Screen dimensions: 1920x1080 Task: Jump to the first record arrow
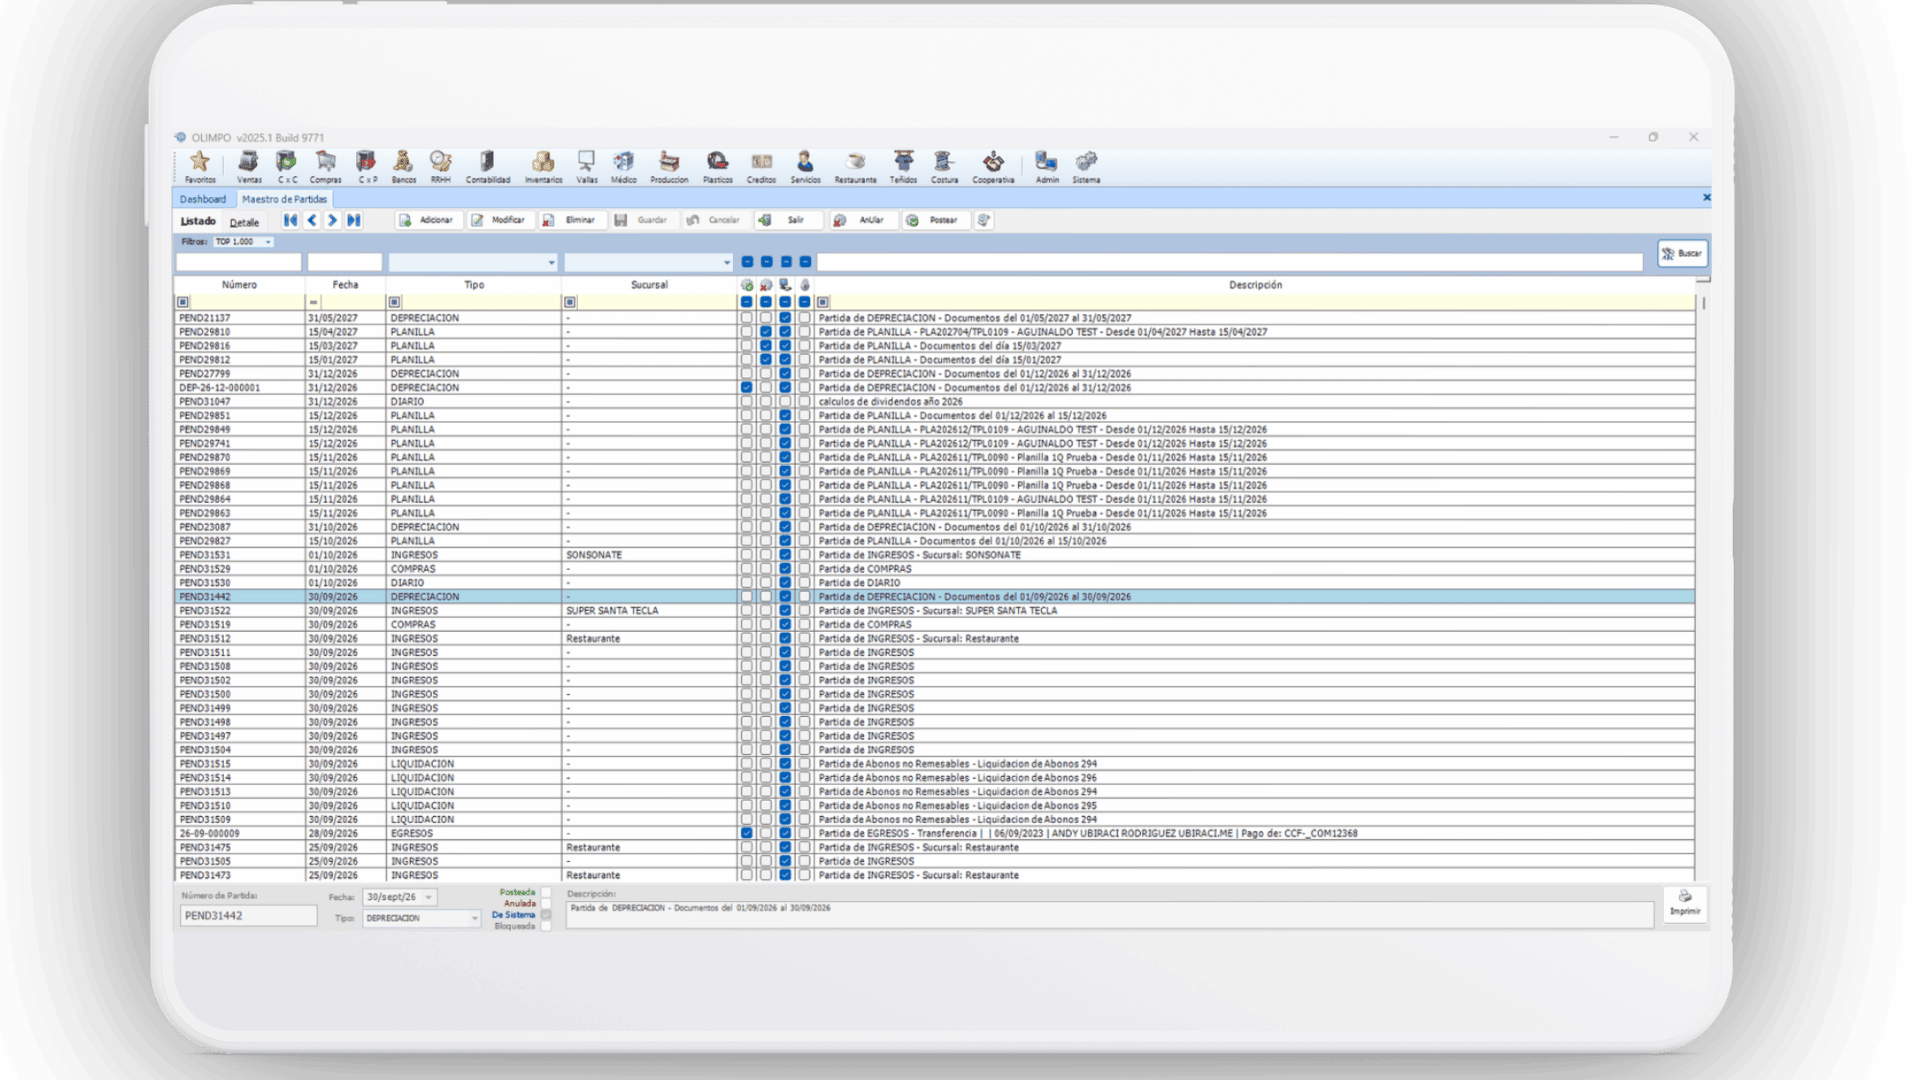[x=290, y=220]
